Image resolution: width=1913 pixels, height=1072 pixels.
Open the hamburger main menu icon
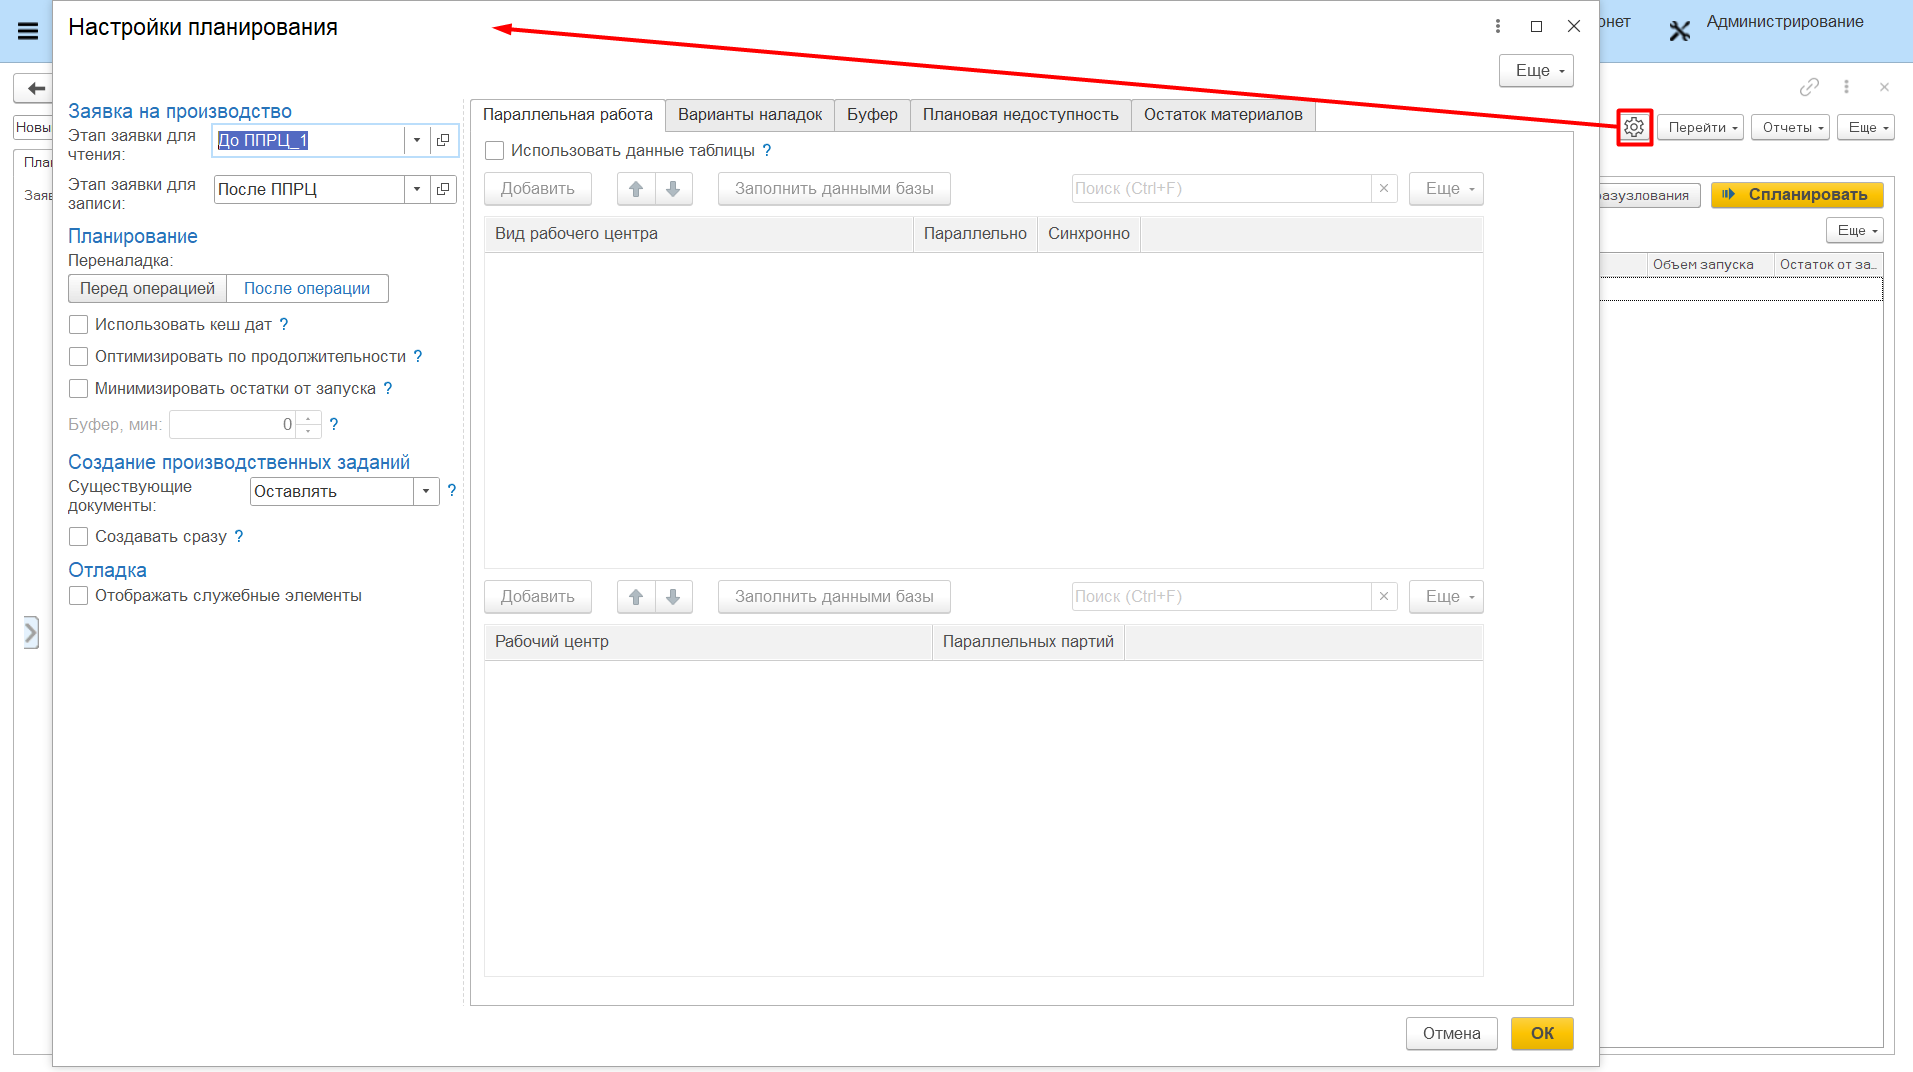pos(28,31)
